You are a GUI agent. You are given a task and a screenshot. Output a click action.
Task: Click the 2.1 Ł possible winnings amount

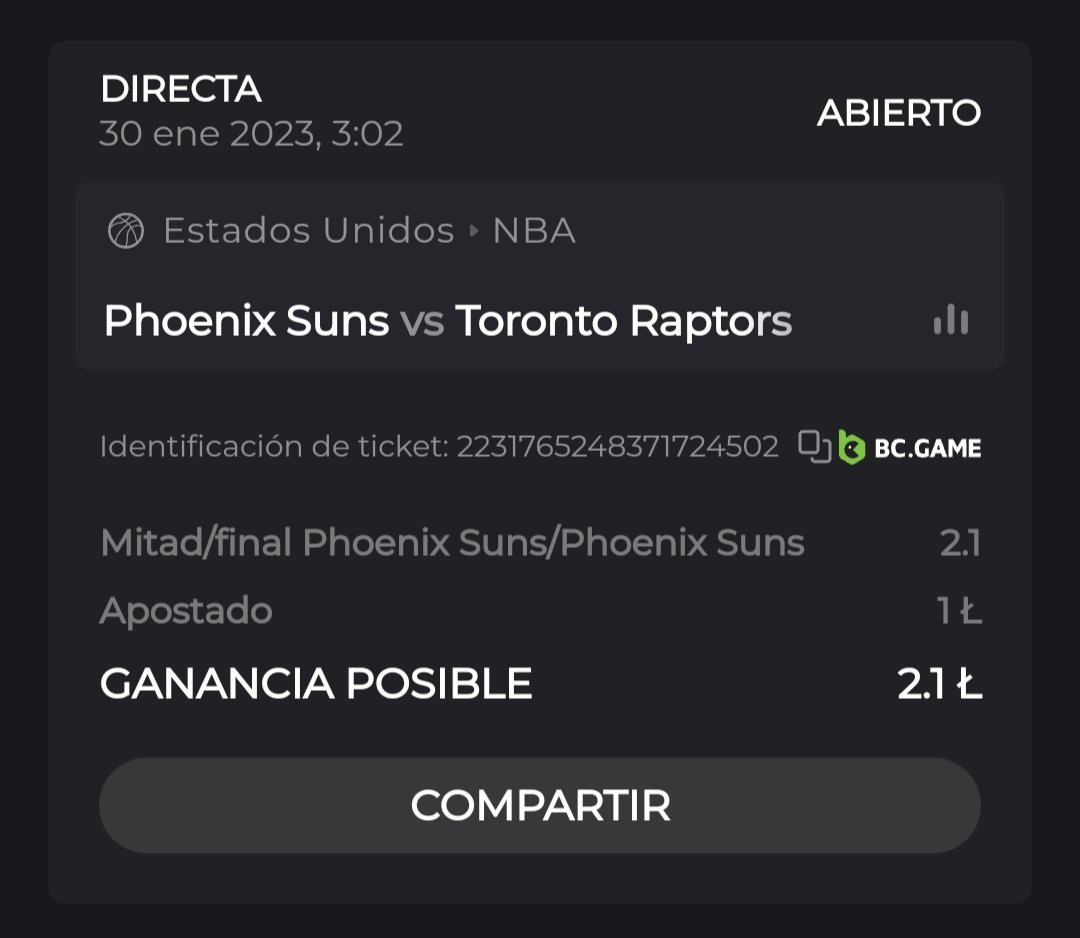pyautogui.click(x=939, y=684)
